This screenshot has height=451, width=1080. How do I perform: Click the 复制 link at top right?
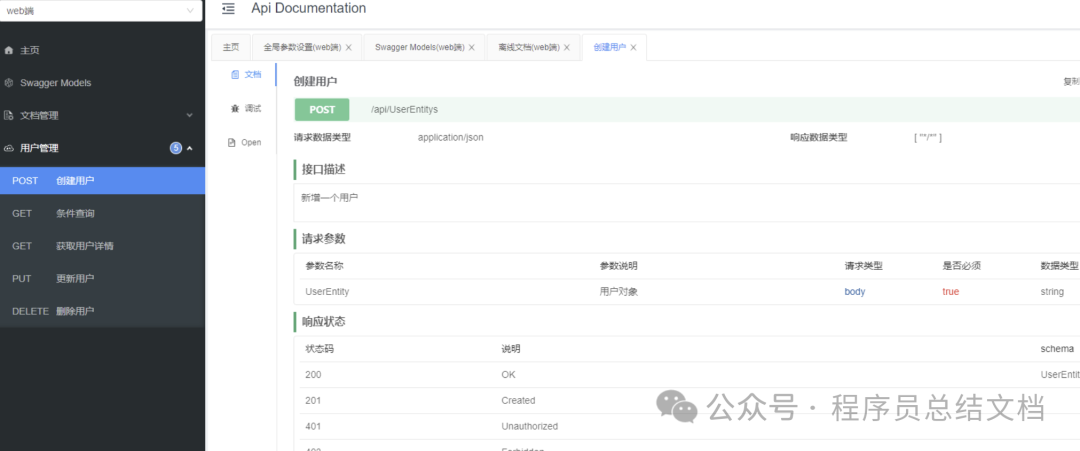pyautogui.click(x=1071, y=81)
